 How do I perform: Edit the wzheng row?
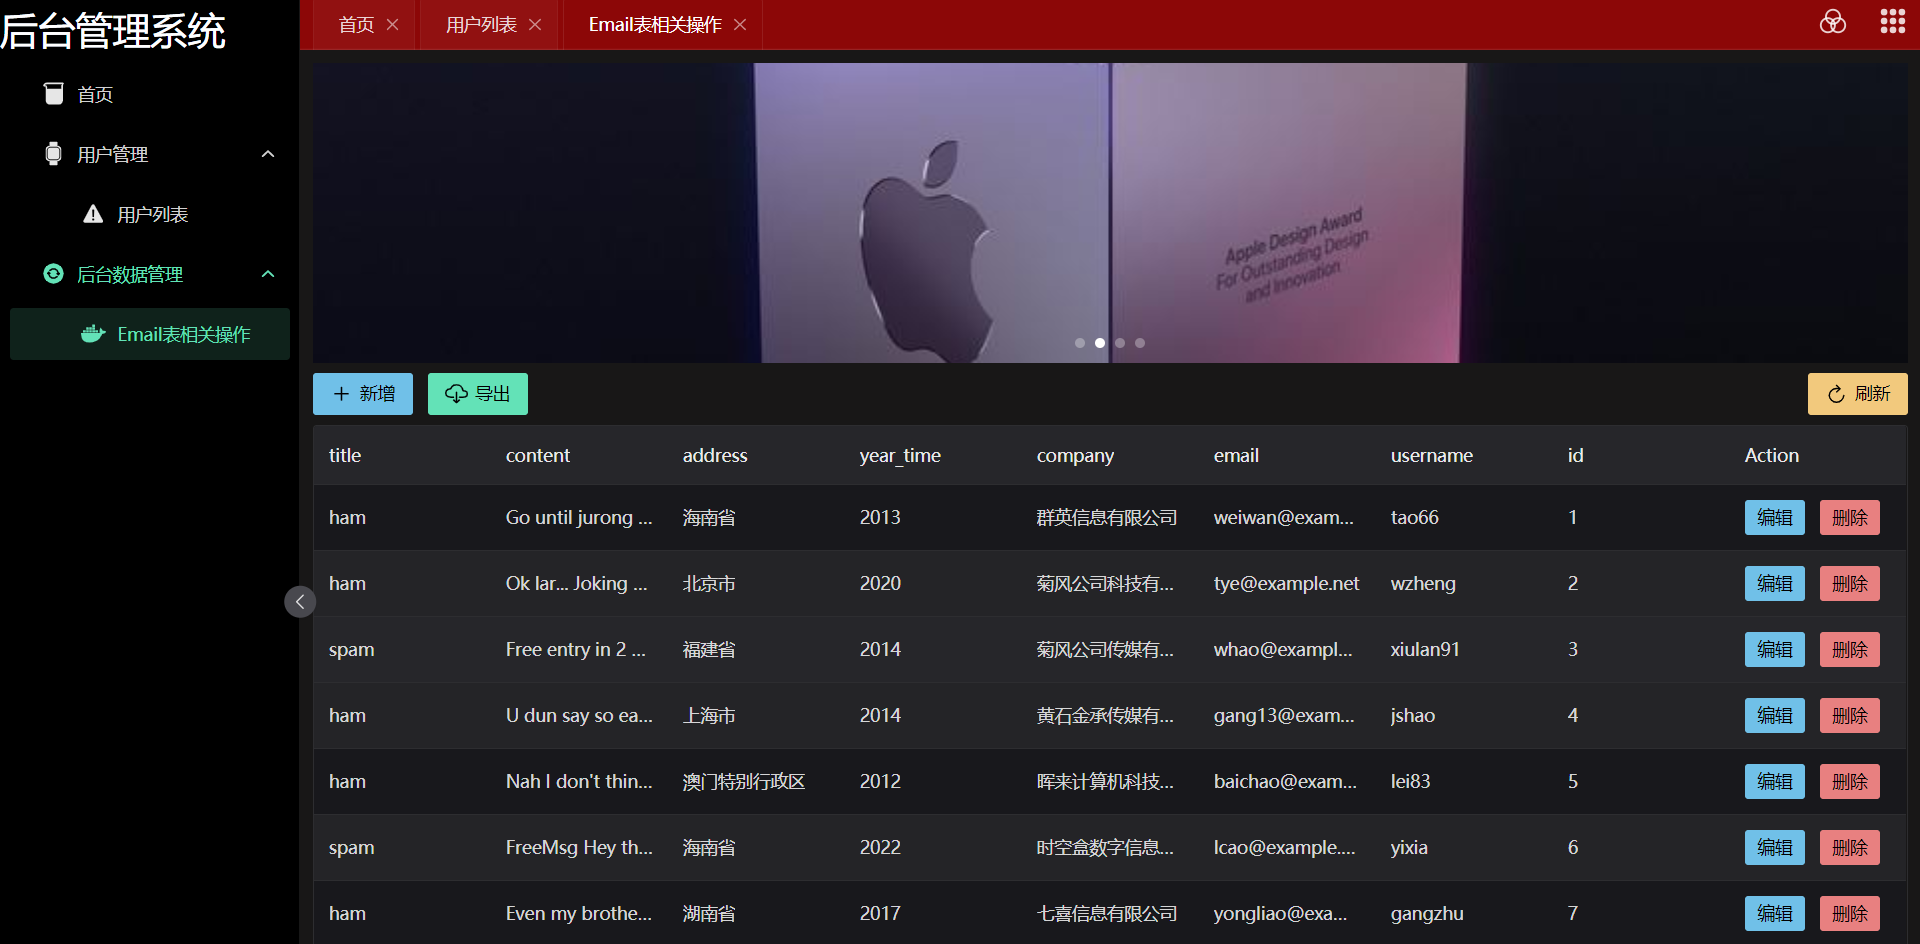[x=1775, y=584]
